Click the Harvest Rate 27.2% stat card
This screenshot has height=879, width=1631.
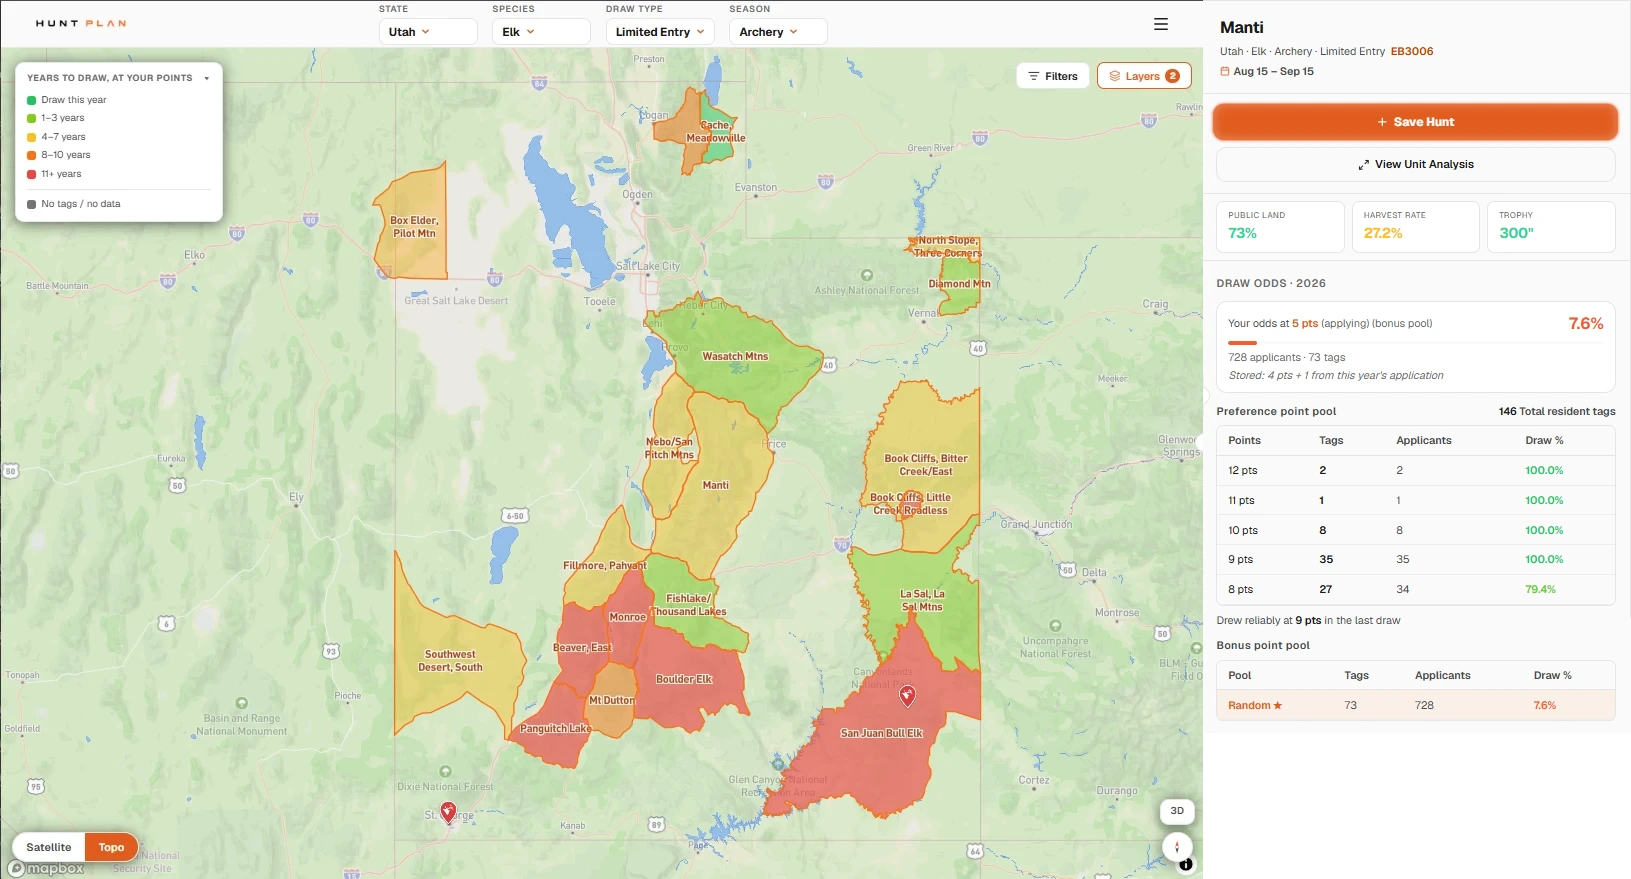pyautogui.click(x=1415, y=227)
